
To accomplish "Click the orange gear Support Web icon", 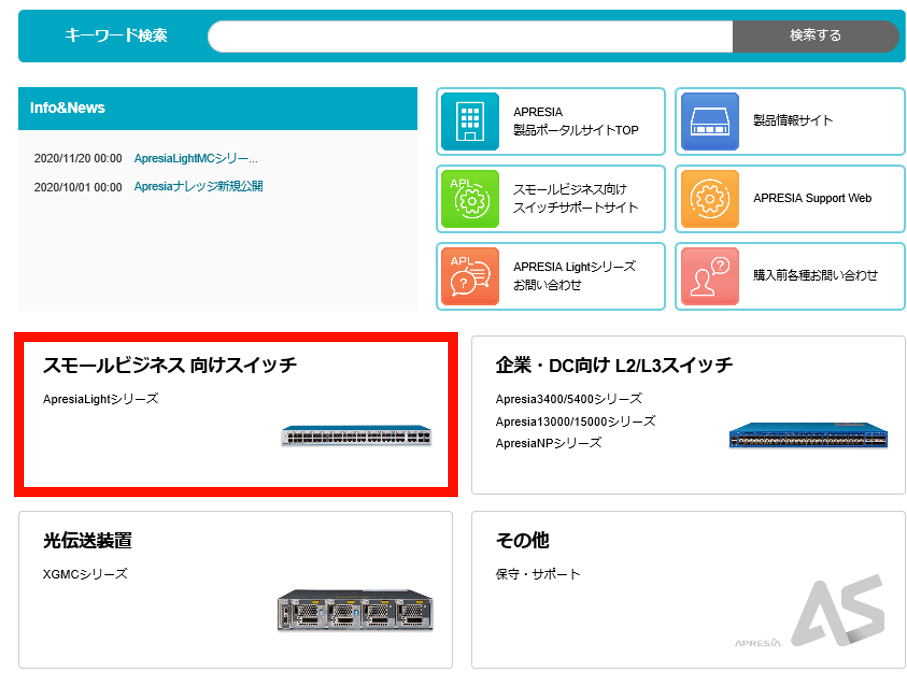I will [x=710, y=199].
